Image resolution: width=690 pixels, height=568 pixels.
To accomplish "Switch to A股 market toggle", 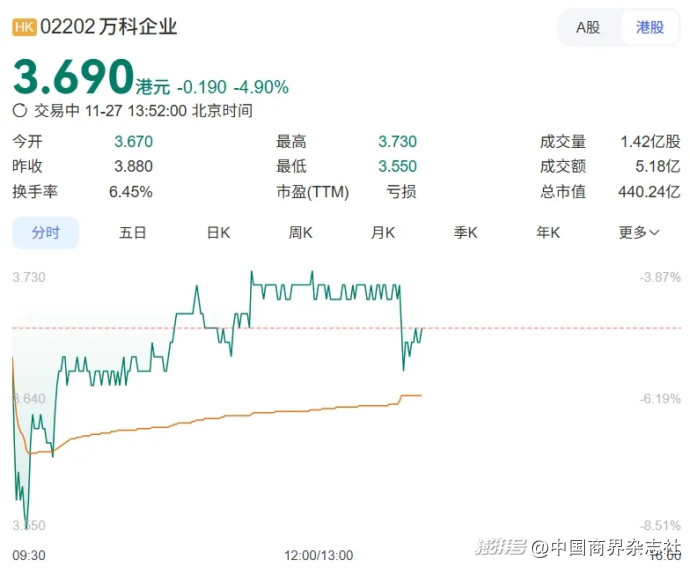I will pyautogui.click(x=588, y=27).
